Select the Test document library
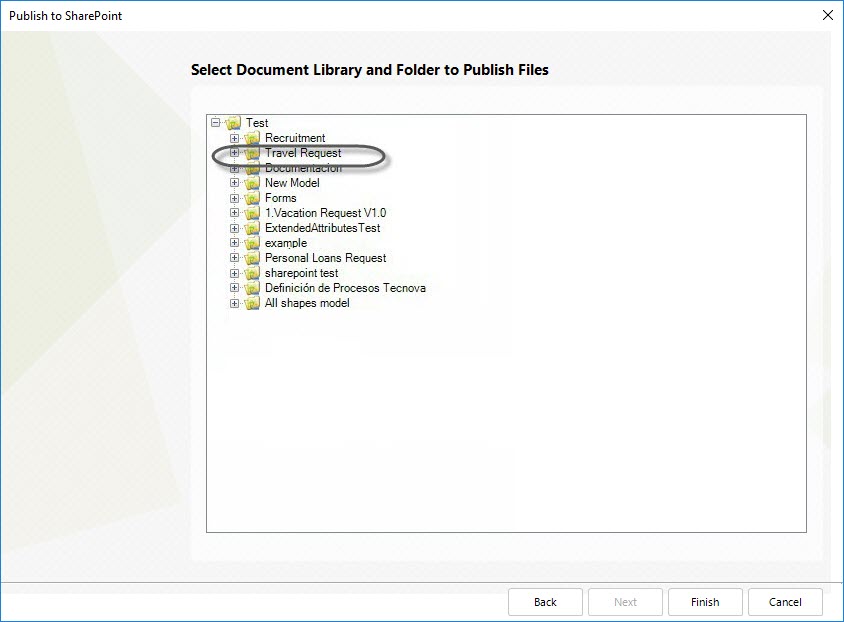Image resolution: width=844 pixels, height=622 pixels. (x=257, y=123)
